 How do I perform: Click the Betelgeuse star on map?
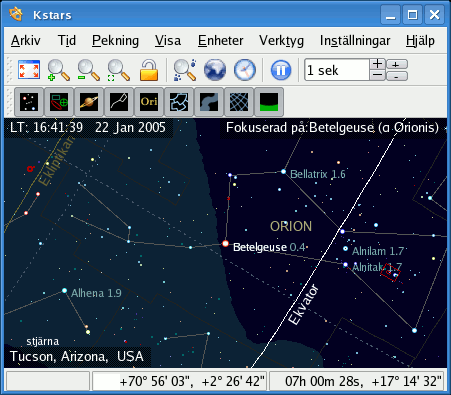225,243
